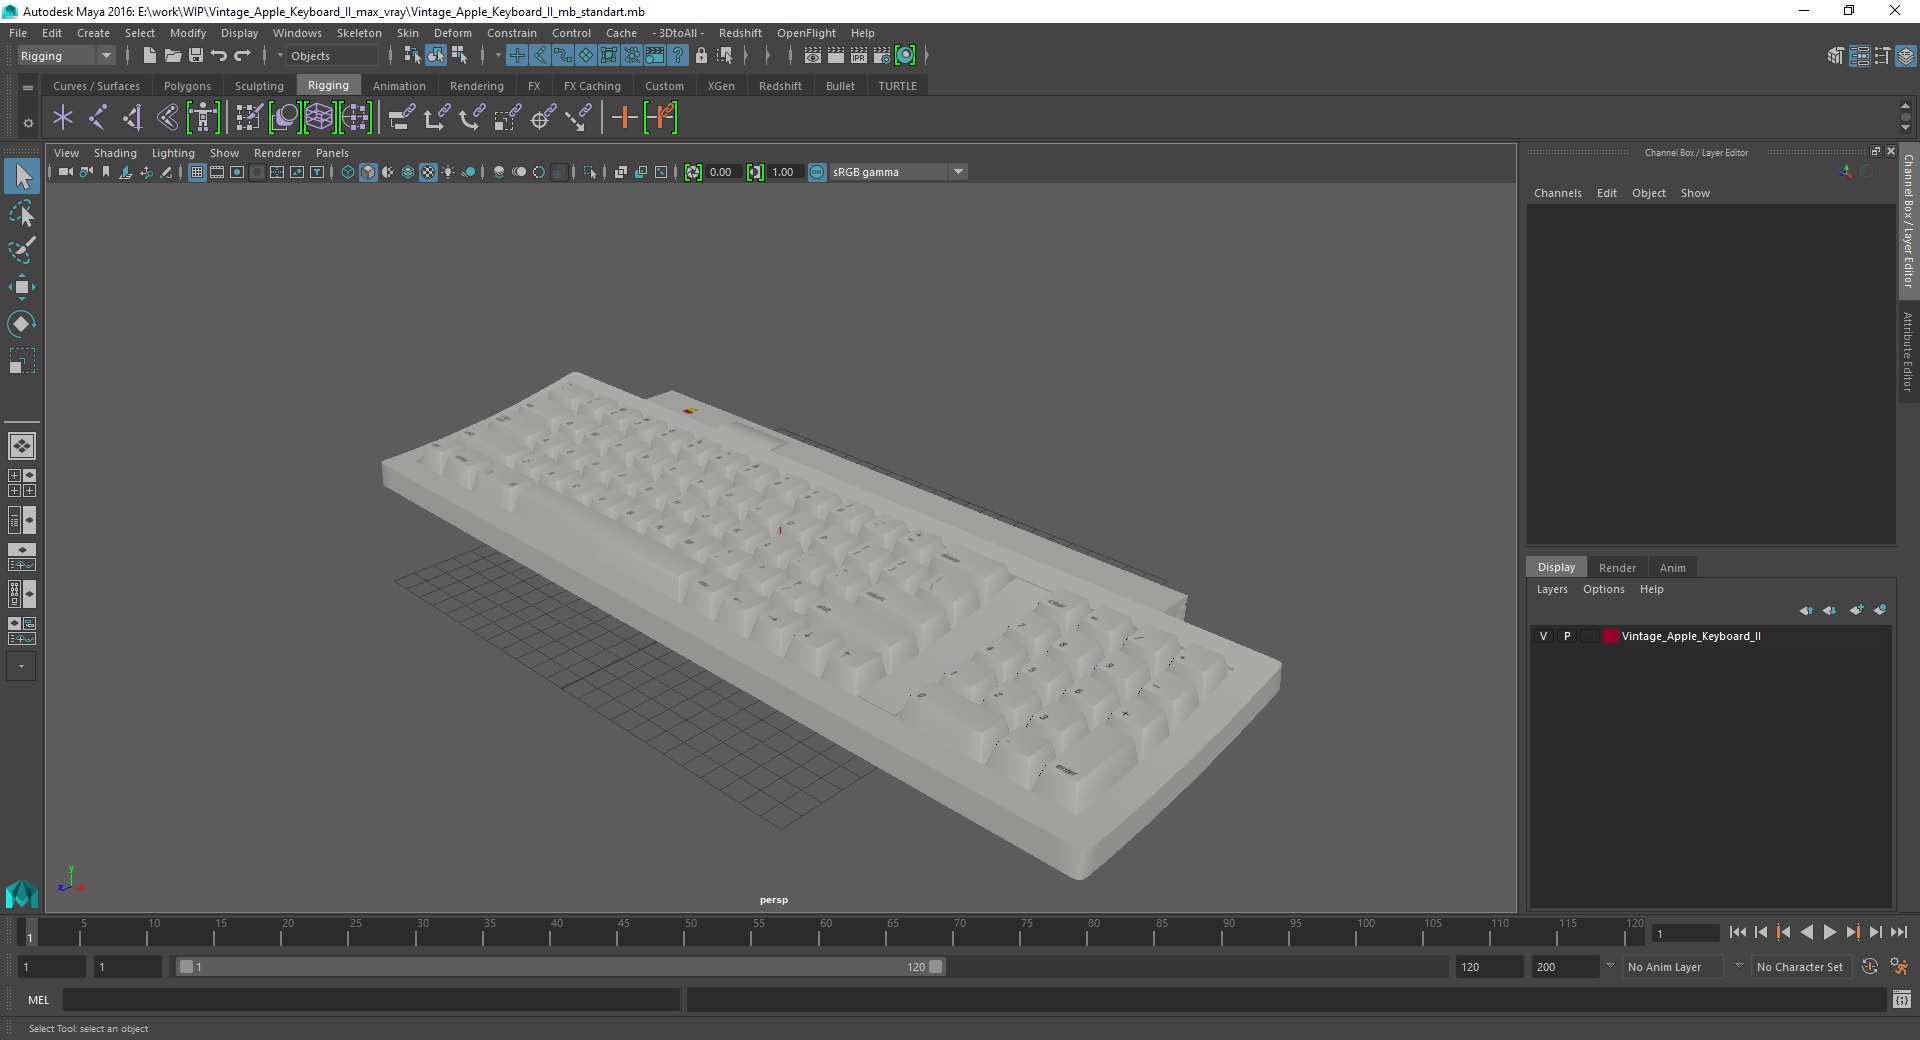Screen dimensions: 1920x1040
Task: Click the Parent constraint shelf icon
Action: [x=402, y=118]
